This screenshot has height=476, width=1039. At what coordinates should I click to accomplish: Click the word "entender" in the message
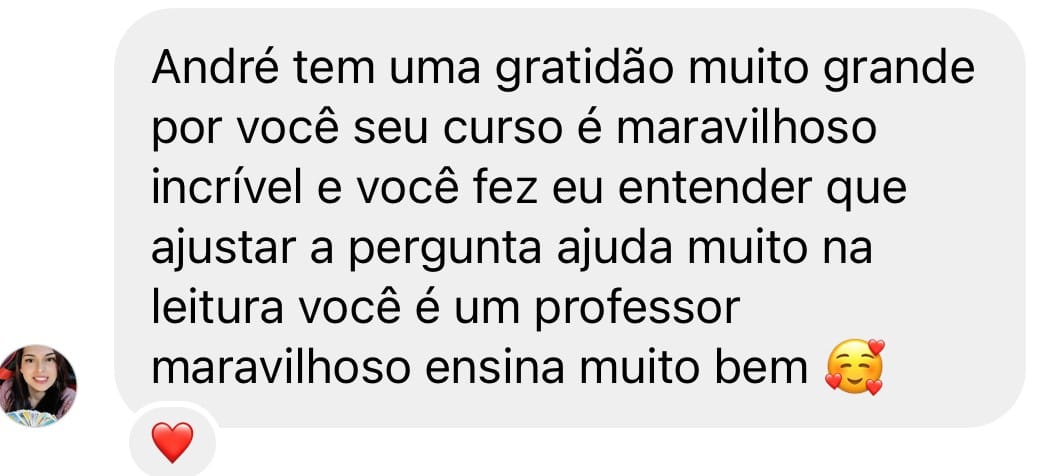pyautogui.click(x=714, y=189)
